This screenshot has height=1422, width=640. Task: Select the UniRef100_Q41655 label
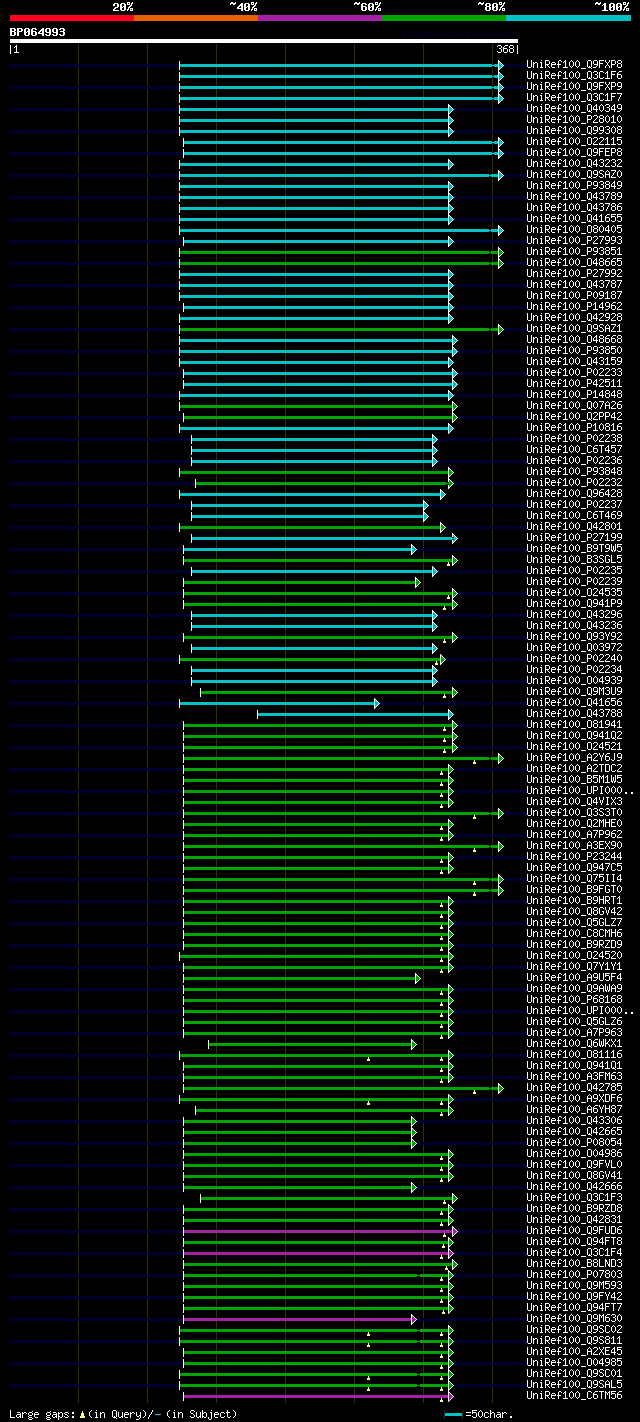574,218
